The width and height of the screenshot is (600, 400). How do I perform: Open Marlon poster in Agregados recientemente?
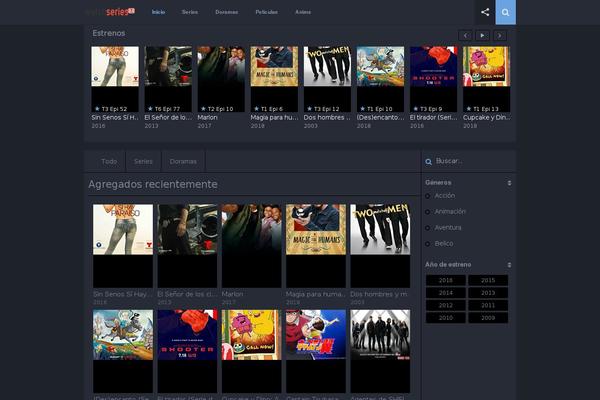[x=251, y=246]
